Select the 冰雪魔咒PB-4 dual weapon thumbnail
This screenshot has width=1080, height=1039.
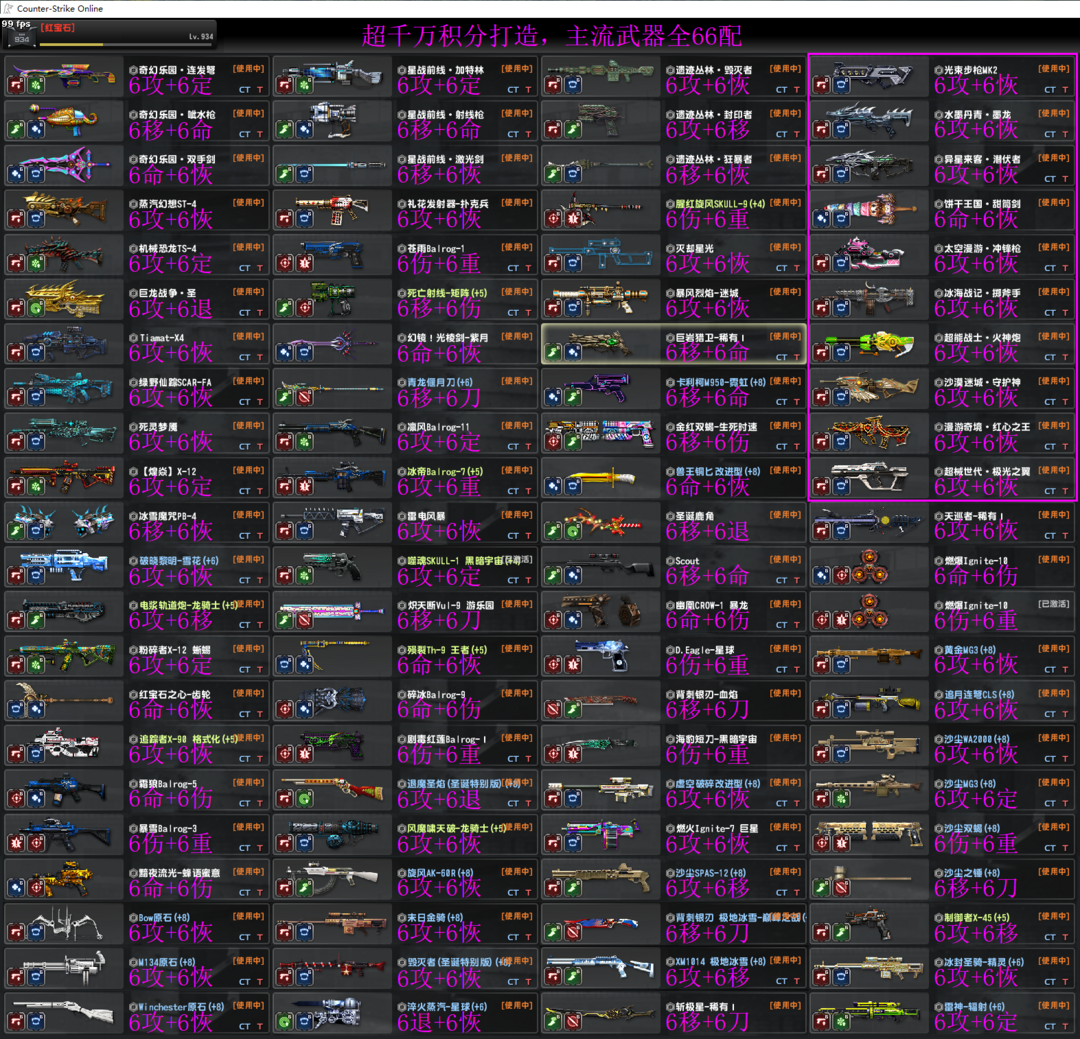point(64,522)
